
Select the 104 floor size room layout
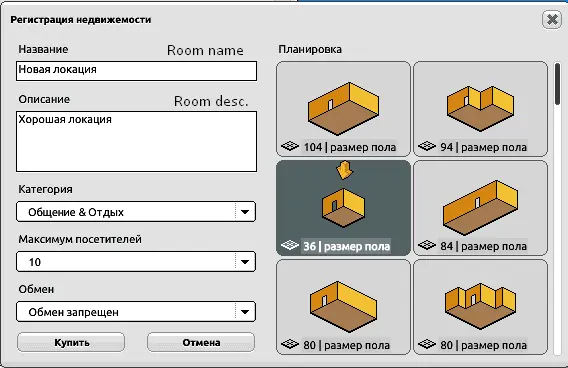pos(343,109)
